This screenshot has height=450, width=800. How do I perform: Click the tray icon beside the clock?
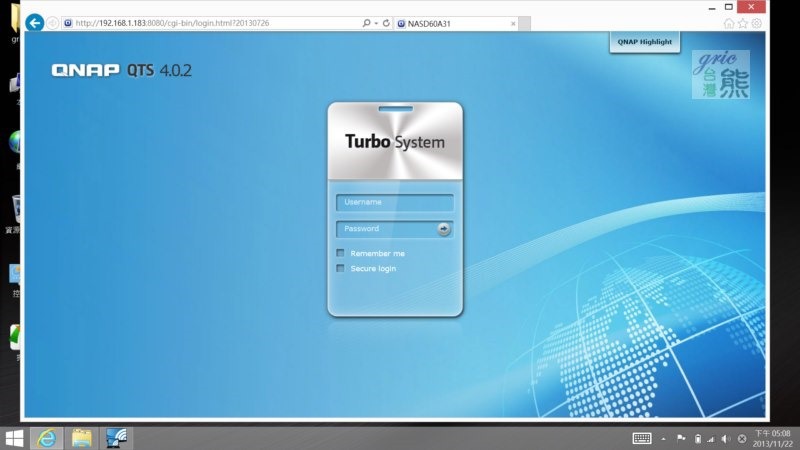pos(742,439)
